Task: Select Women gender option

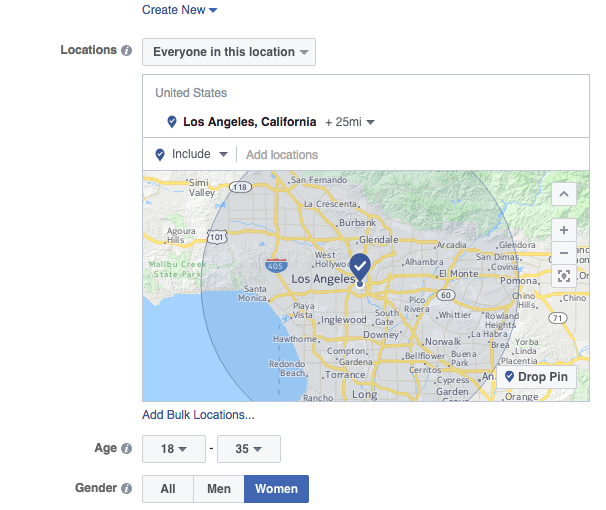Action: [x=276, y=489]
